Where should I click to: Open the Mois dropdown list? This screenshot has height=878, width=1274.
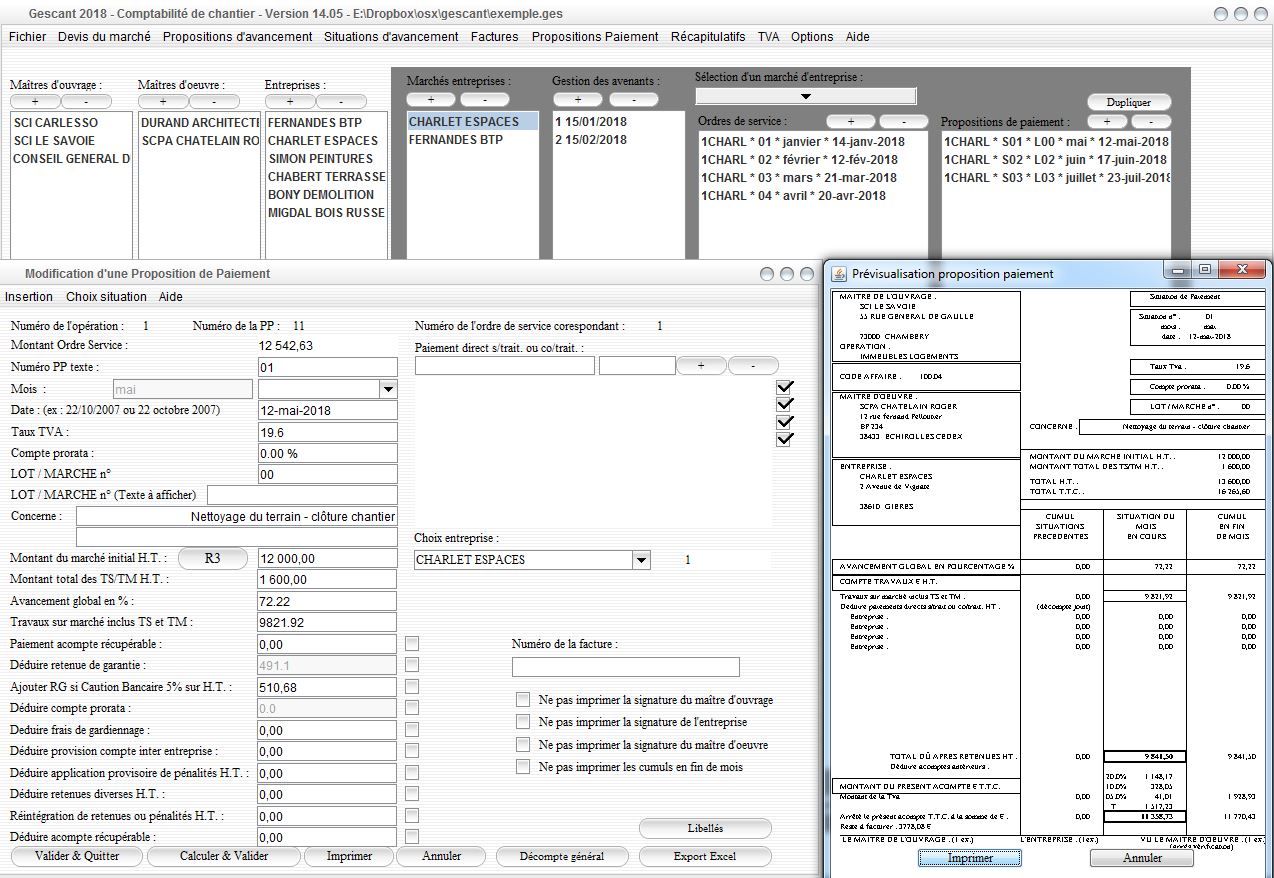click(x=388, y=389)
